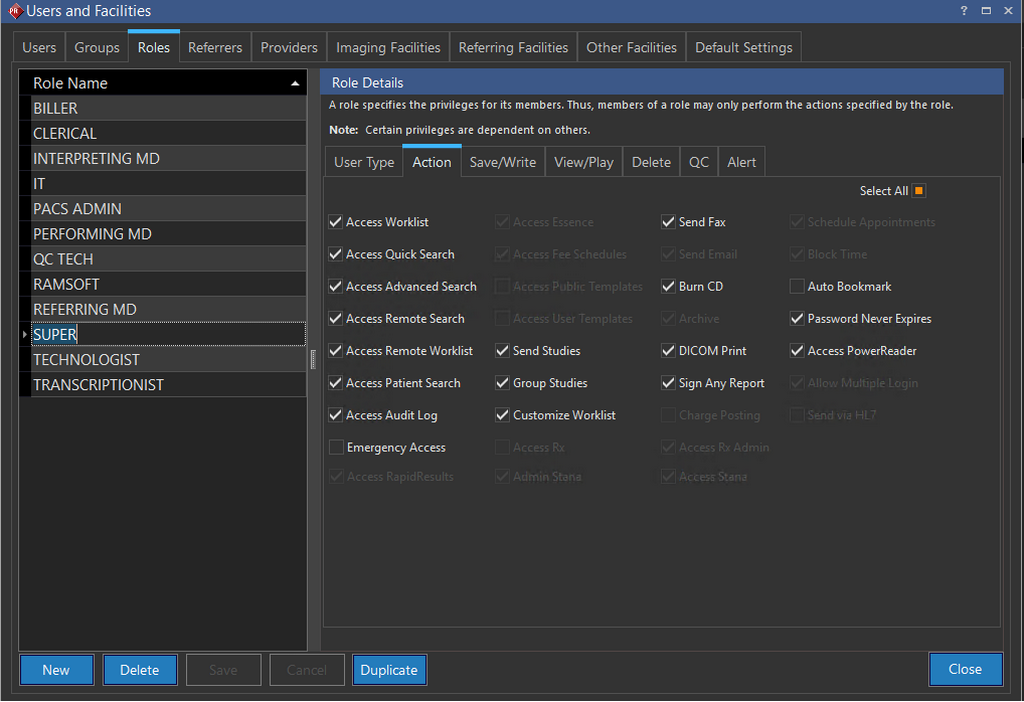Open the Default Settings tab
The width and height of the screenshot is (1024, 702).
point(743,47)
